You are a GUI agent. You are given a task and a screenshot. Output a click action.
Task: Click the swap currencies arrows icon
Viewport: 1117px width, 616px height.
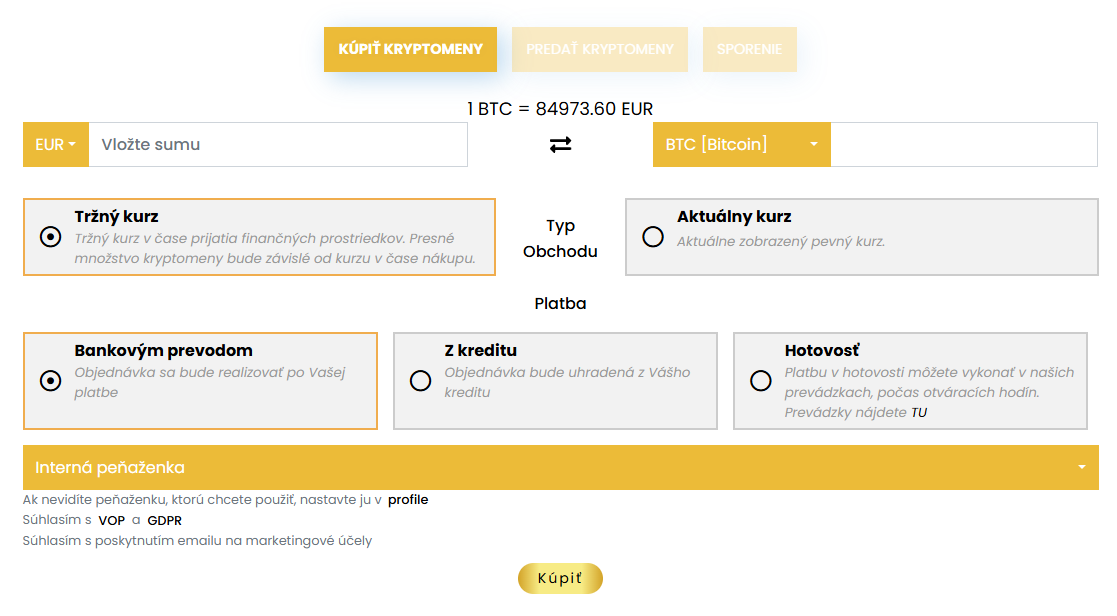coord(560,145)
